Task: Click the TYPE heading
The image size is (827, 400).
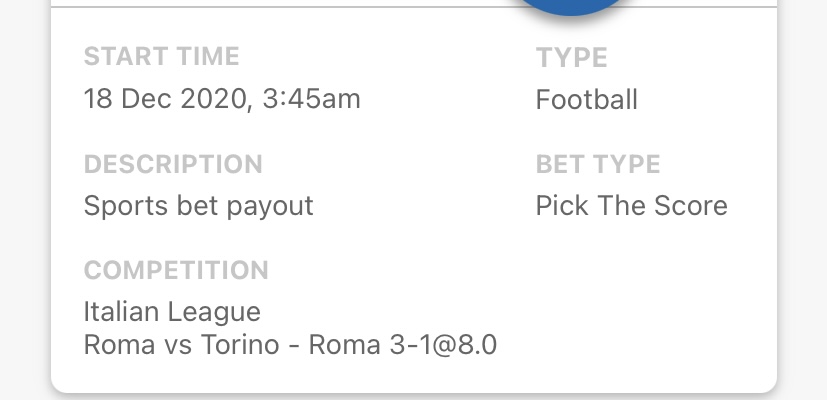Action: 572,57
